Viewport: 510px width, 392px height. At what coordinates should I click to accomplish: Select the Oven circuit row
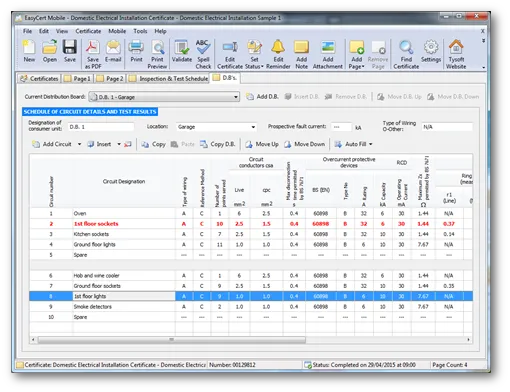pyautogui.click(x=251, y=213)
